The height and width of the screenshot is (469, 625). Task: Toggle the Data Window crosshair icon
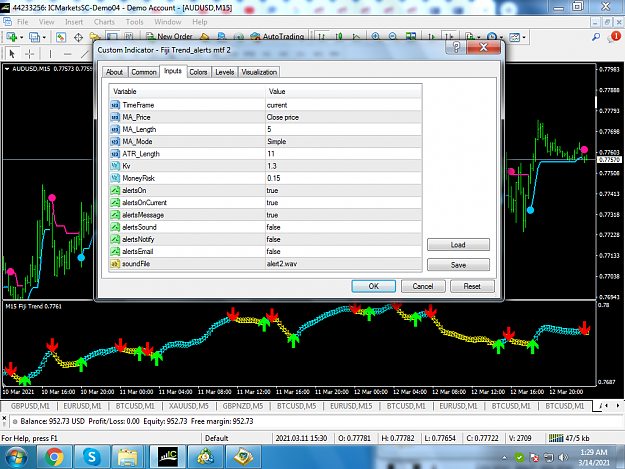(x=78, y=37)
